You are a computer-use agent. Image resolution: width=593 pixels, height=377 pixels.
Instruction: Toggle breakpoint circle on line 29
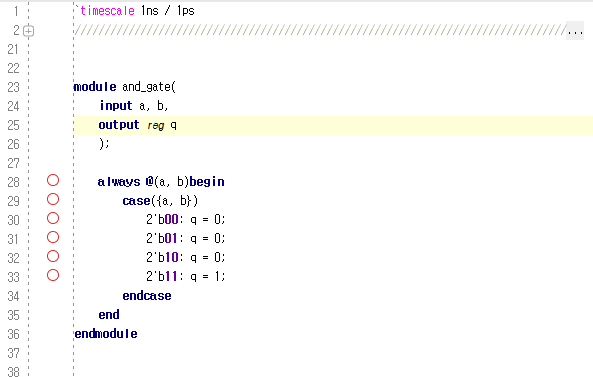[53, 199]
